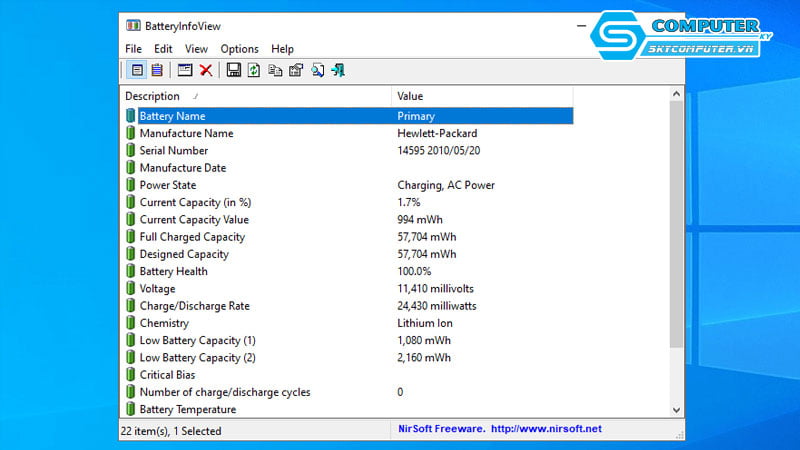The height and width of the screenshot is (450, 800).
Task: Open the View menu
Action: 196,49
